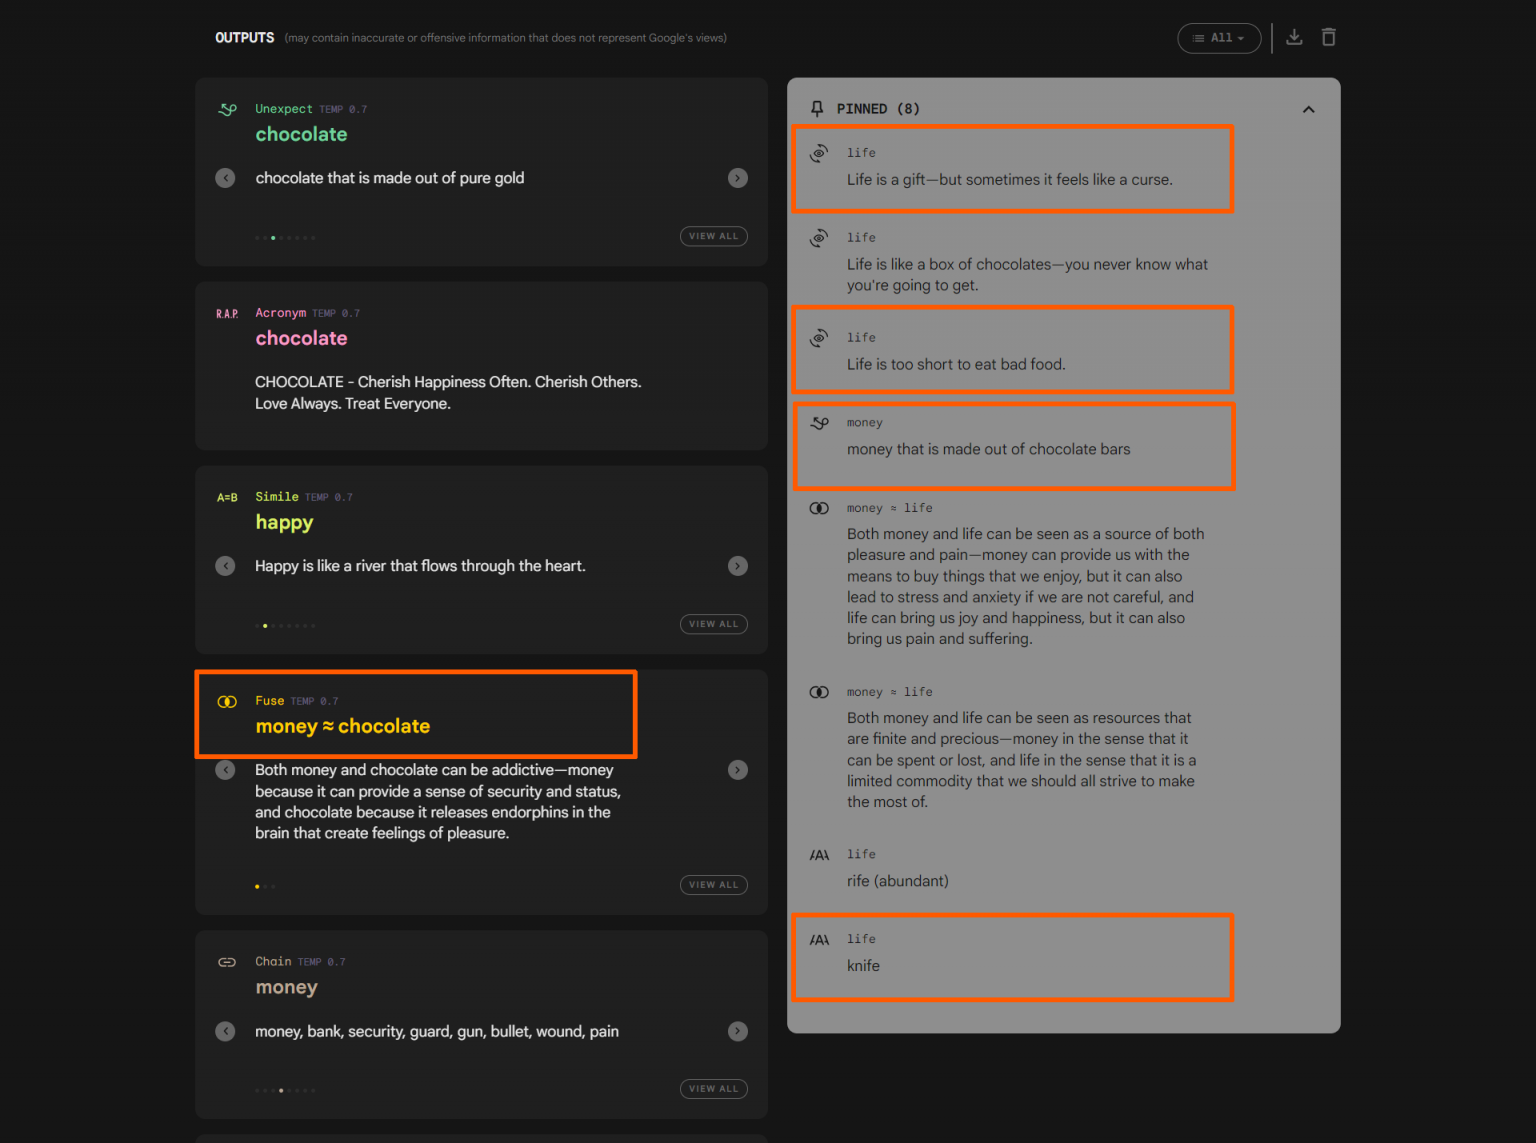Screen dimensions: 1536x1143
Task: Show next Unexpect chocolate output
Action: (738, 178)
